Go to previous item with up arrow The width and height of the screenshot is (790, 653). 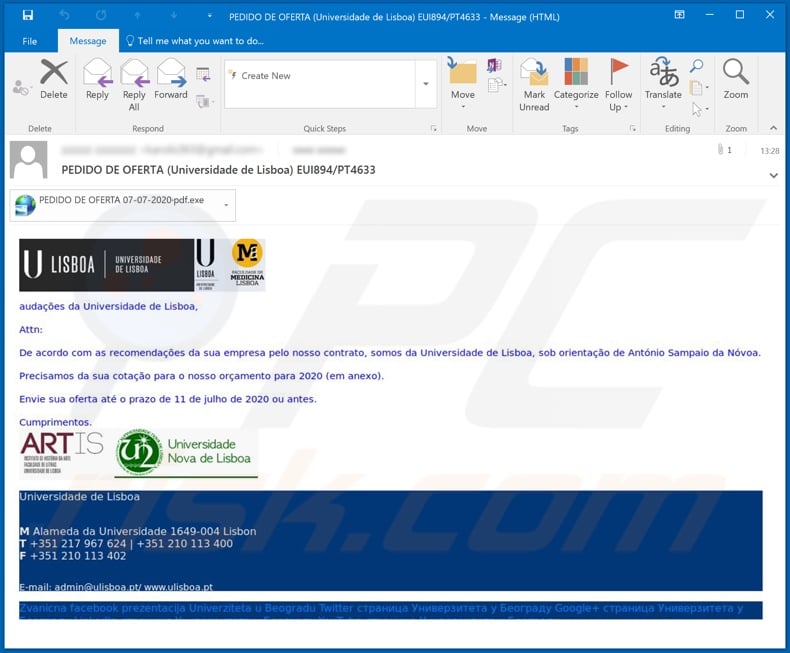click(137, 16)
